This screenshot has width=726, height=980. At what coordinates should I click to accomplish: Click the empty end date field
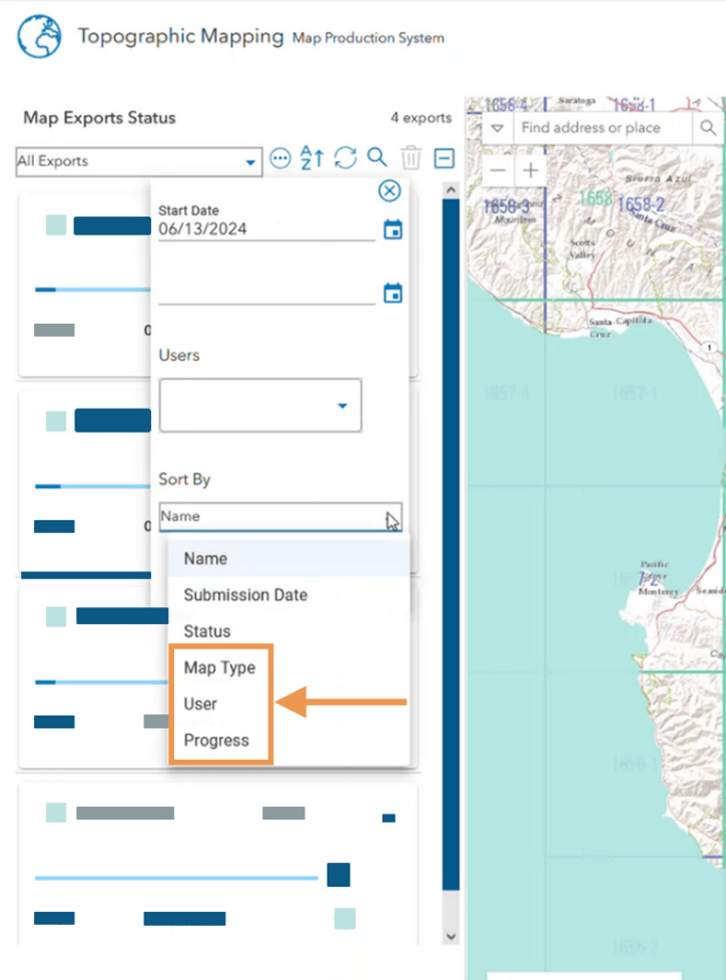[266, 292]
